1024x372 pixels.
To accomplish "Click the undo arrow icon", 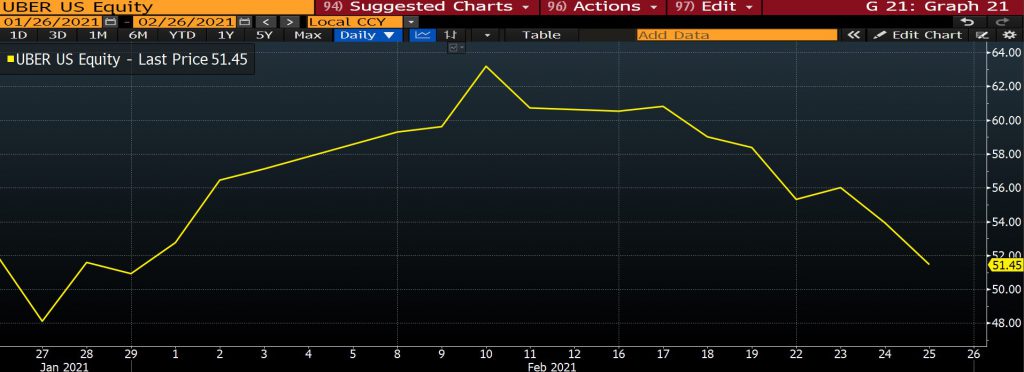I will (967, 22).
